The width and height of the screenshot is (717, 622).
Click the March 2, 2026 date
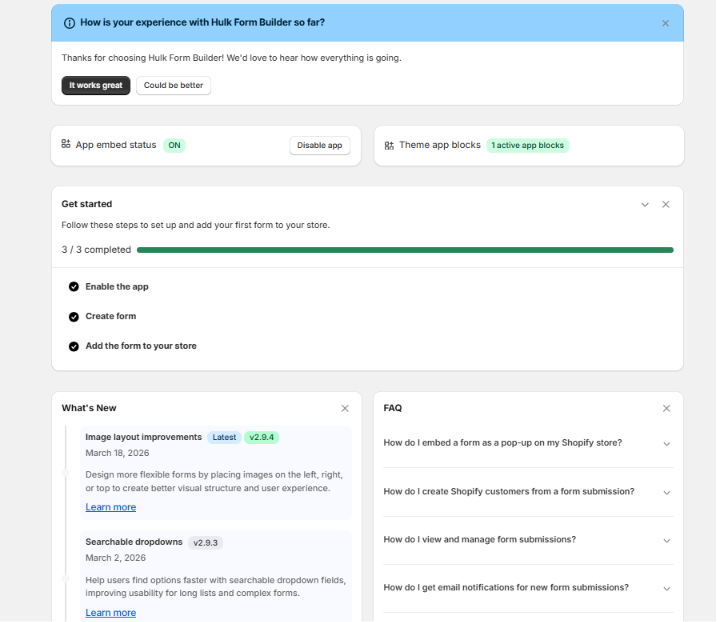116,558
